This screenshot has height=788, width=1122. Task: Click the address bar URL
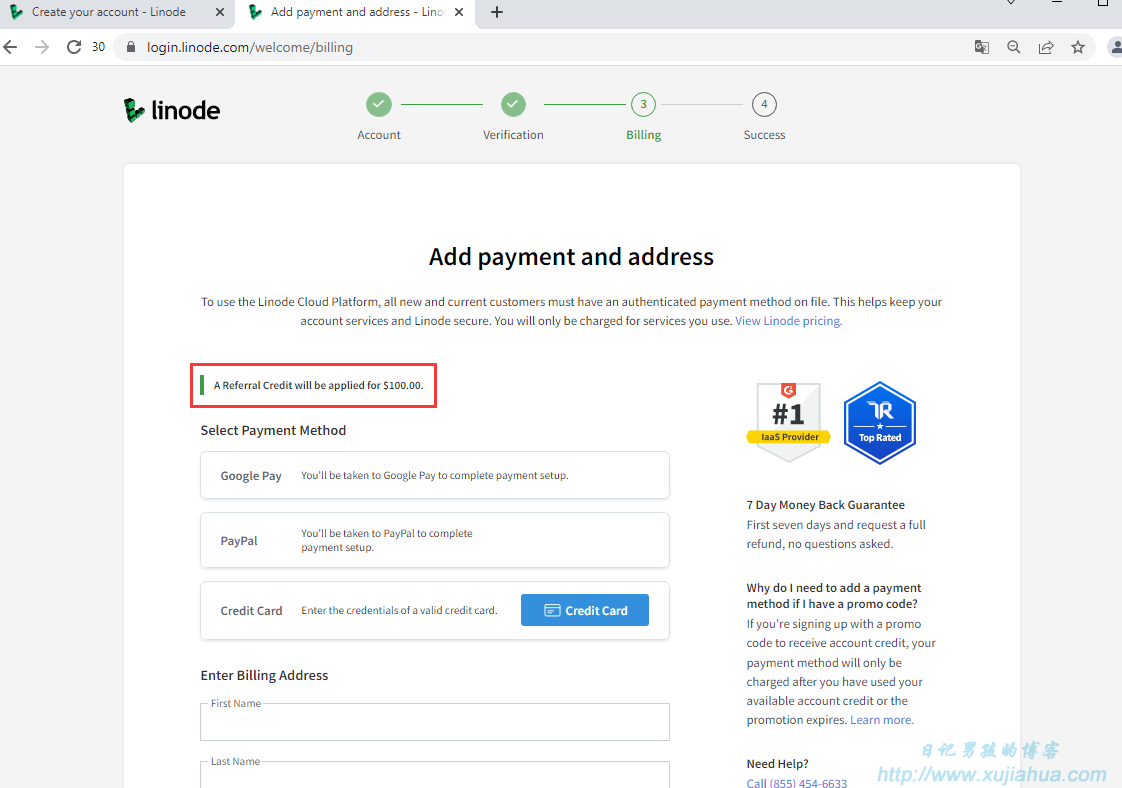(250, 47)
